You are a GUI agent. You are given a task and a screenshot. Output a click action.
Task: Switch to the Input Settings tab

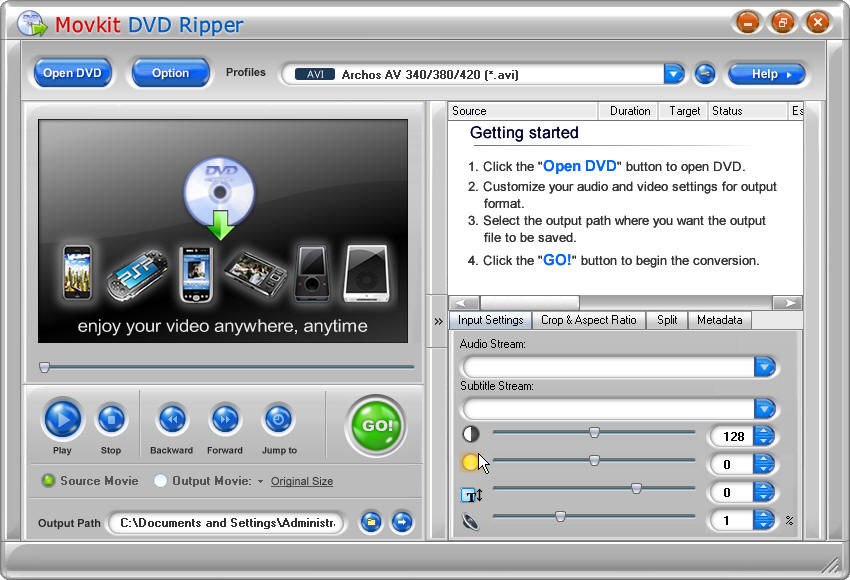point(490,320)
